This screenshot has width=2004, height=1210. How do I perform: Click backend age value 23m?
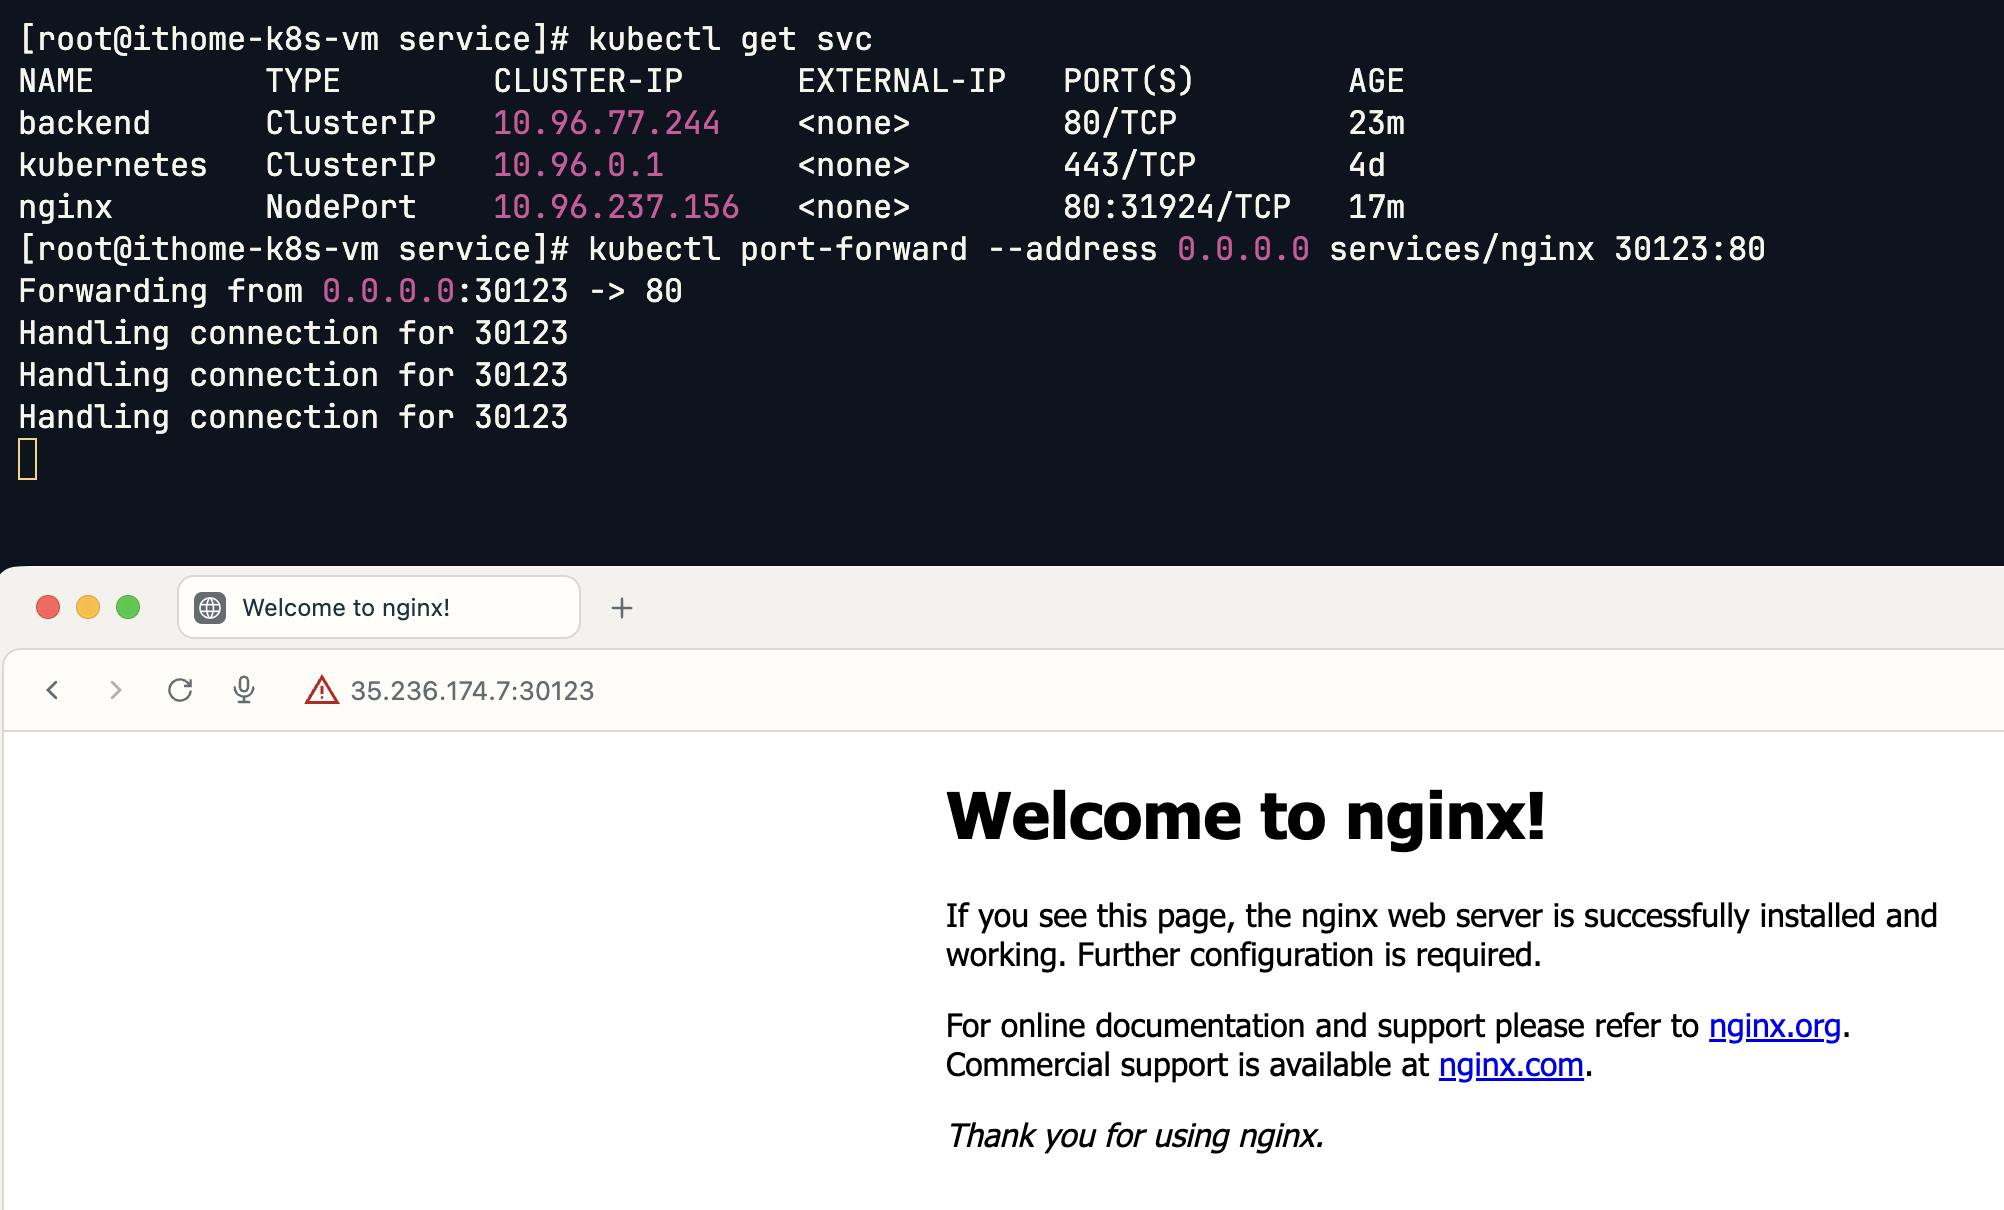(1376, 123)
